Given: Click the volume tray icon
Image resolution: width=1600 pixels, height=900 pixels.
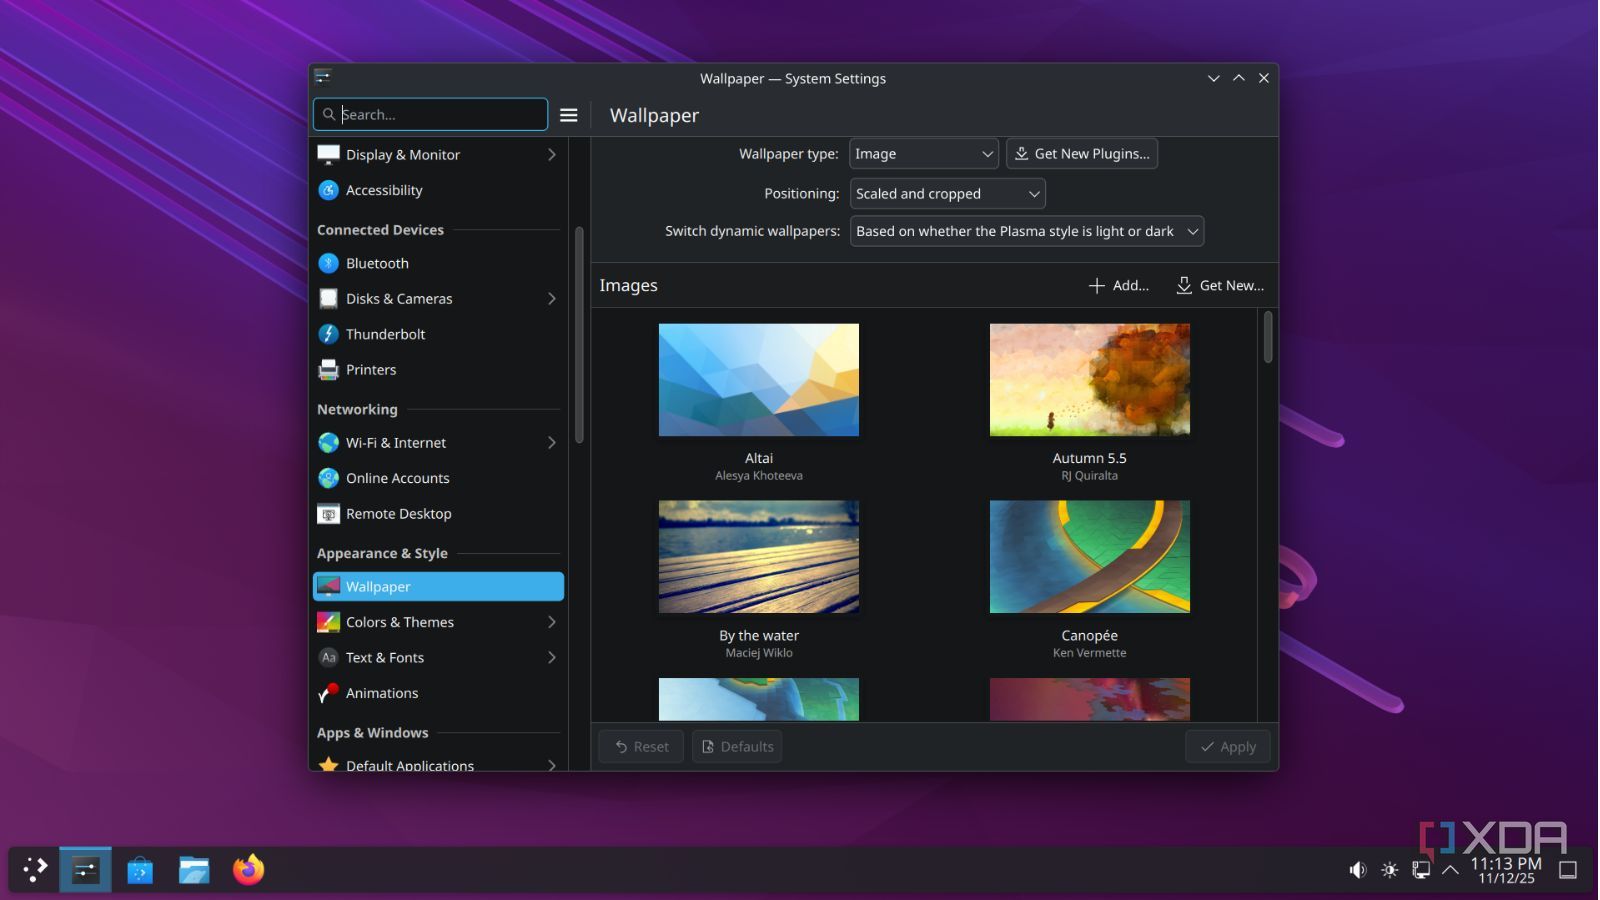Looking at the screenshot, I should [1357, 870].
